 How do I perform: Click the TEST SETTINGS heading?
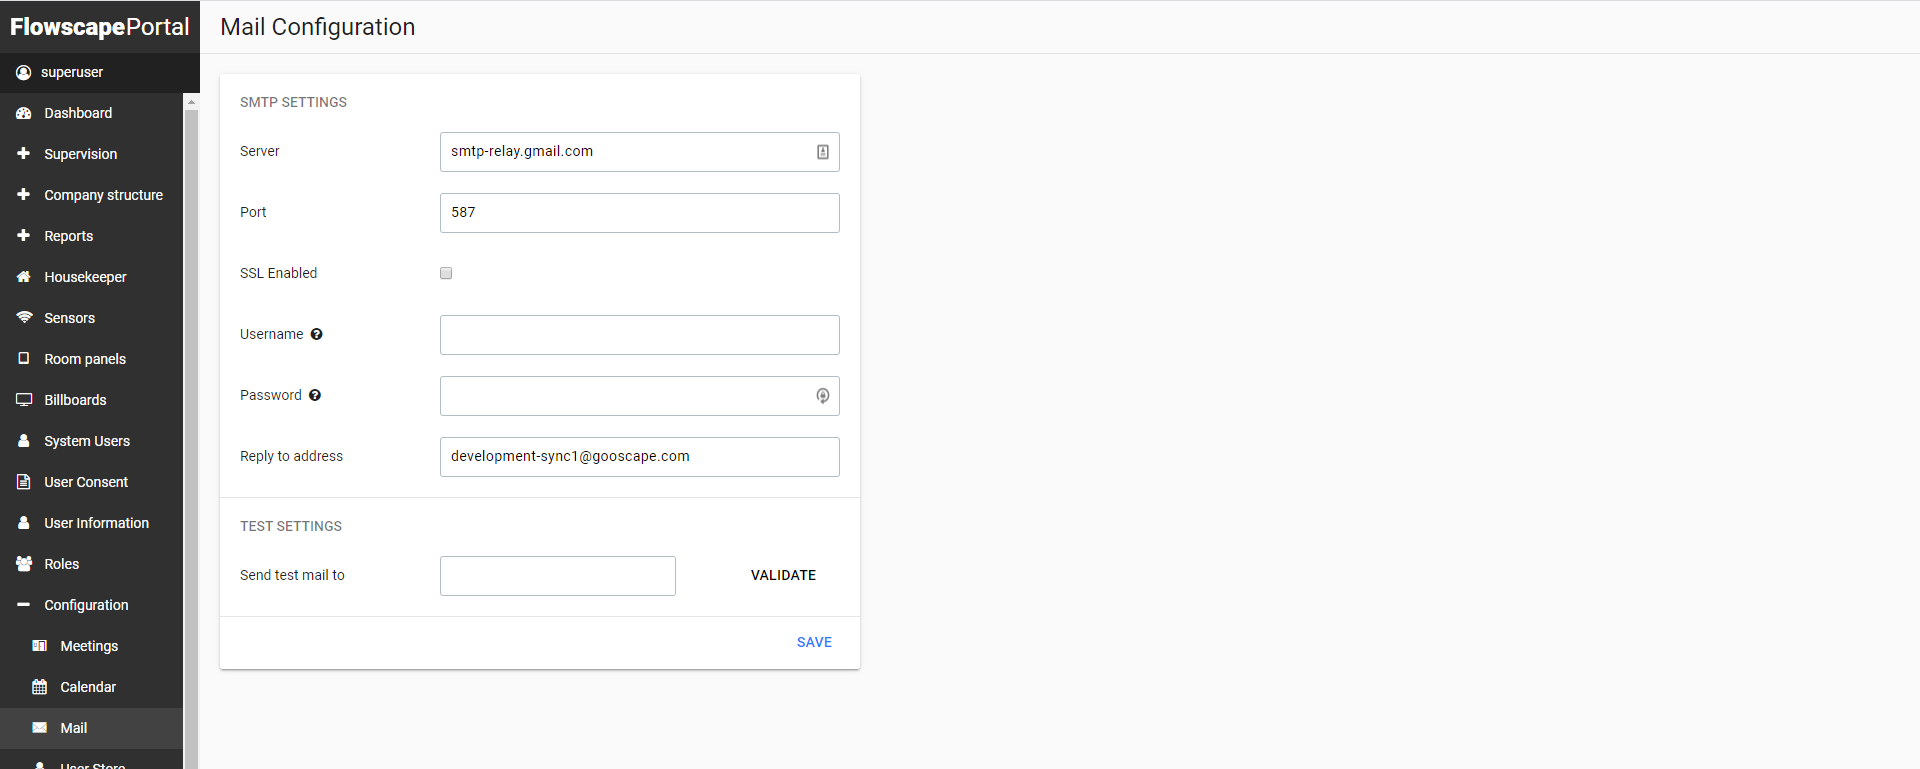291,526
